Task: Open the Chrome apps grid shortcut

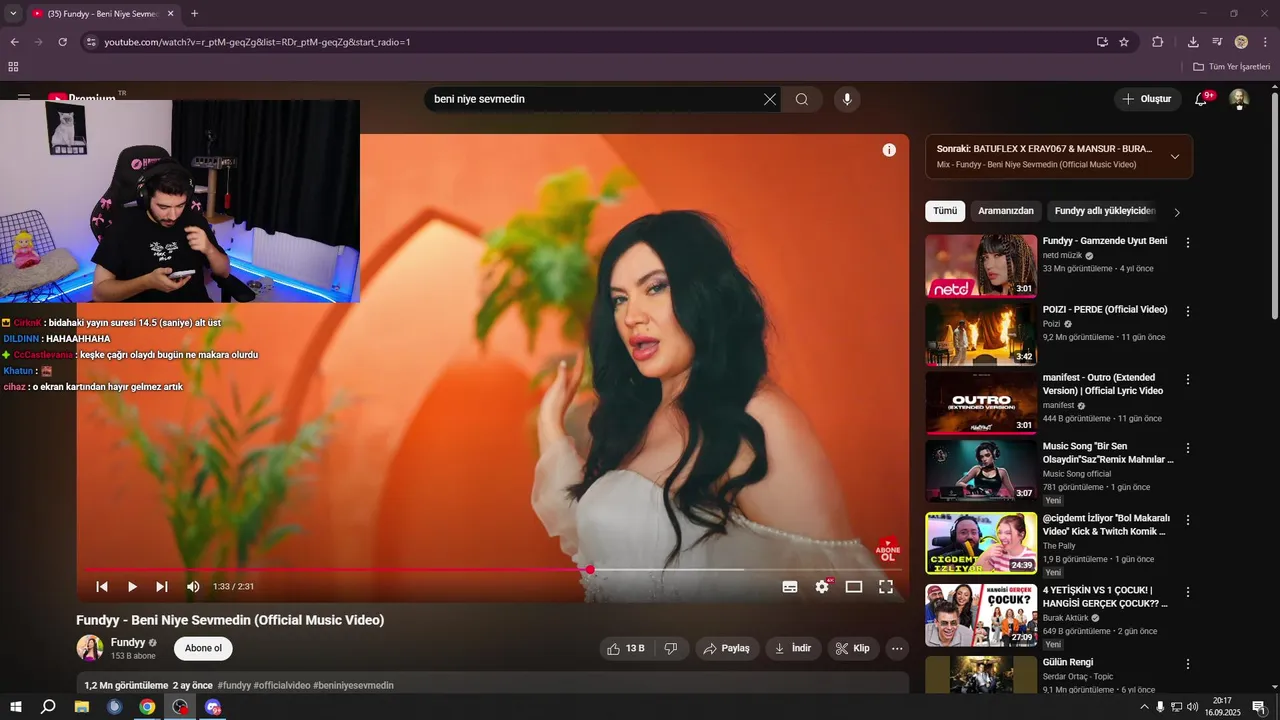Action: pyautogui.click(x=13, y=67)
